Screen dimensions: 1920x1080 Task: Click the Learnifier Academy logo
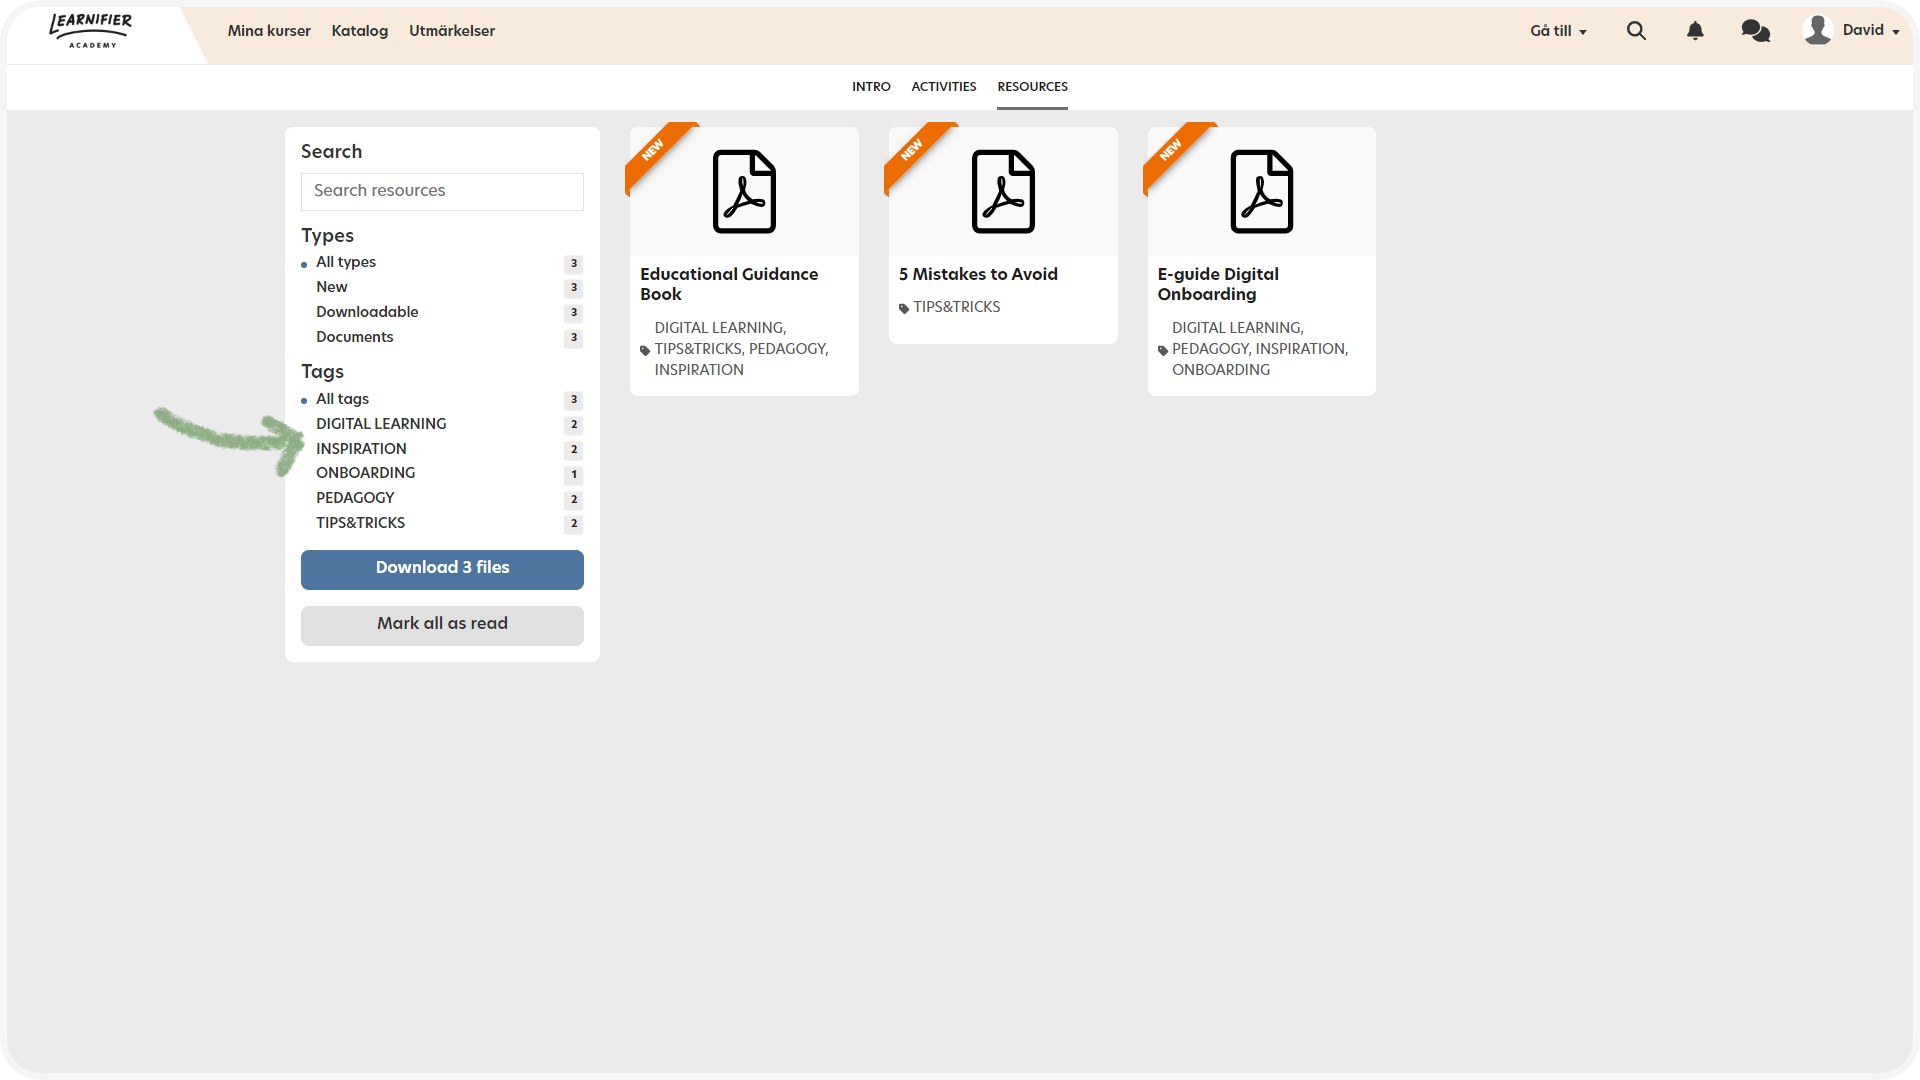pos(91,30)
